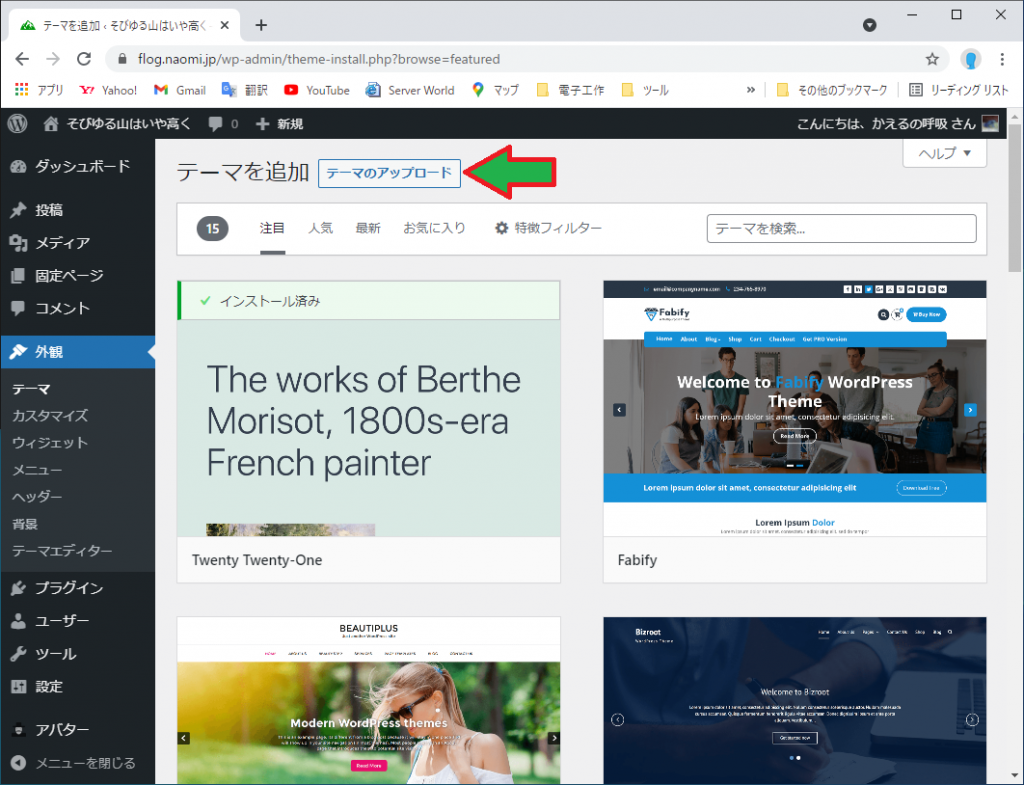Select the BEAUTIPLUS theme preview
The width and height of the screenshot is (1024, 785).
point(368,700)
